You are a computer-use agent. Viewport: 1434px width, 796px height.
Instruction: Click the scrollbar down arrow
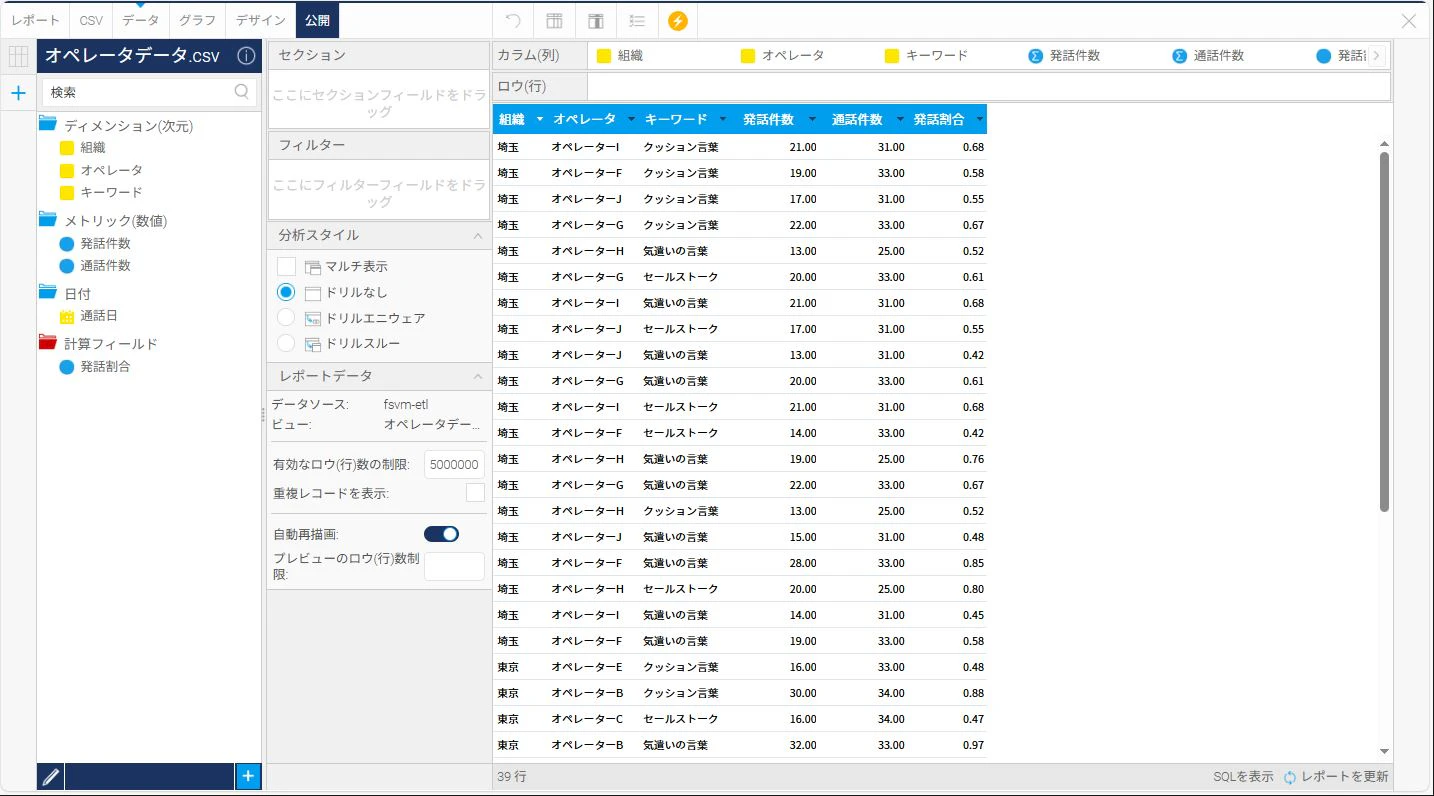coord(1384,751)
